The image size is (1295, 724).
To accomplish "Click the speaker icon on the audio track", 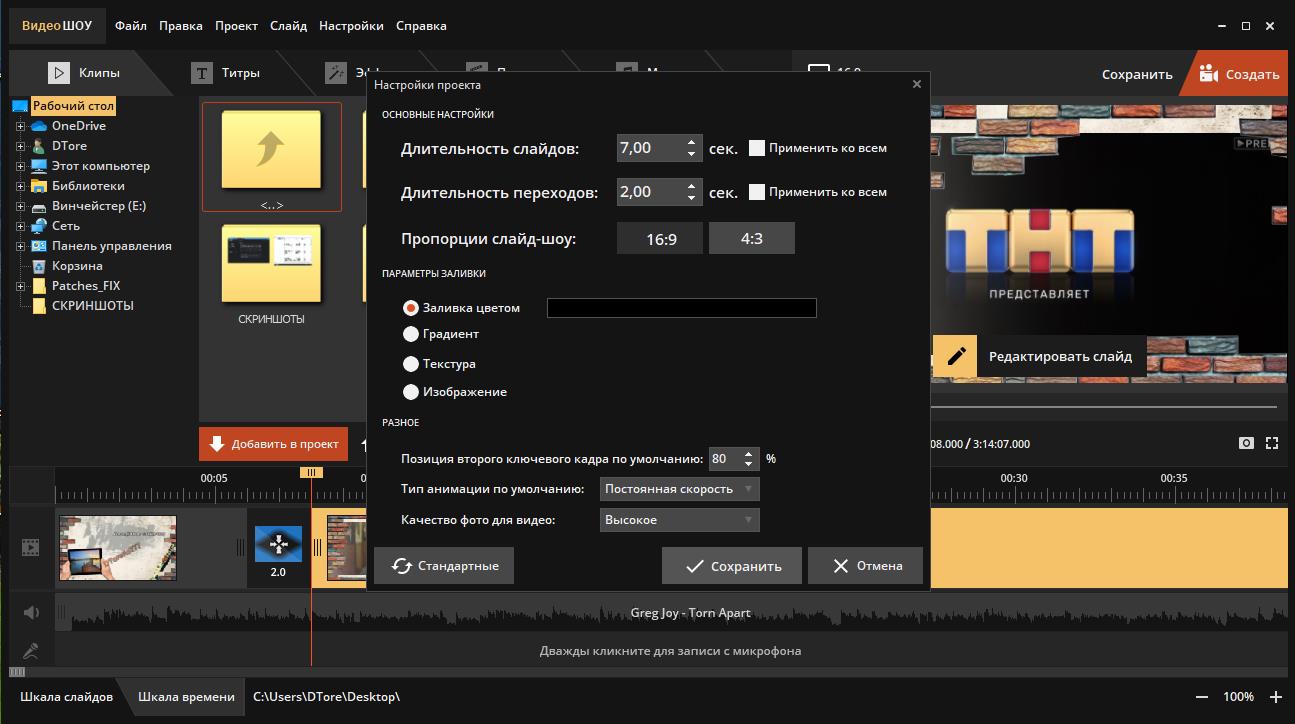I will tap(31, 613).
